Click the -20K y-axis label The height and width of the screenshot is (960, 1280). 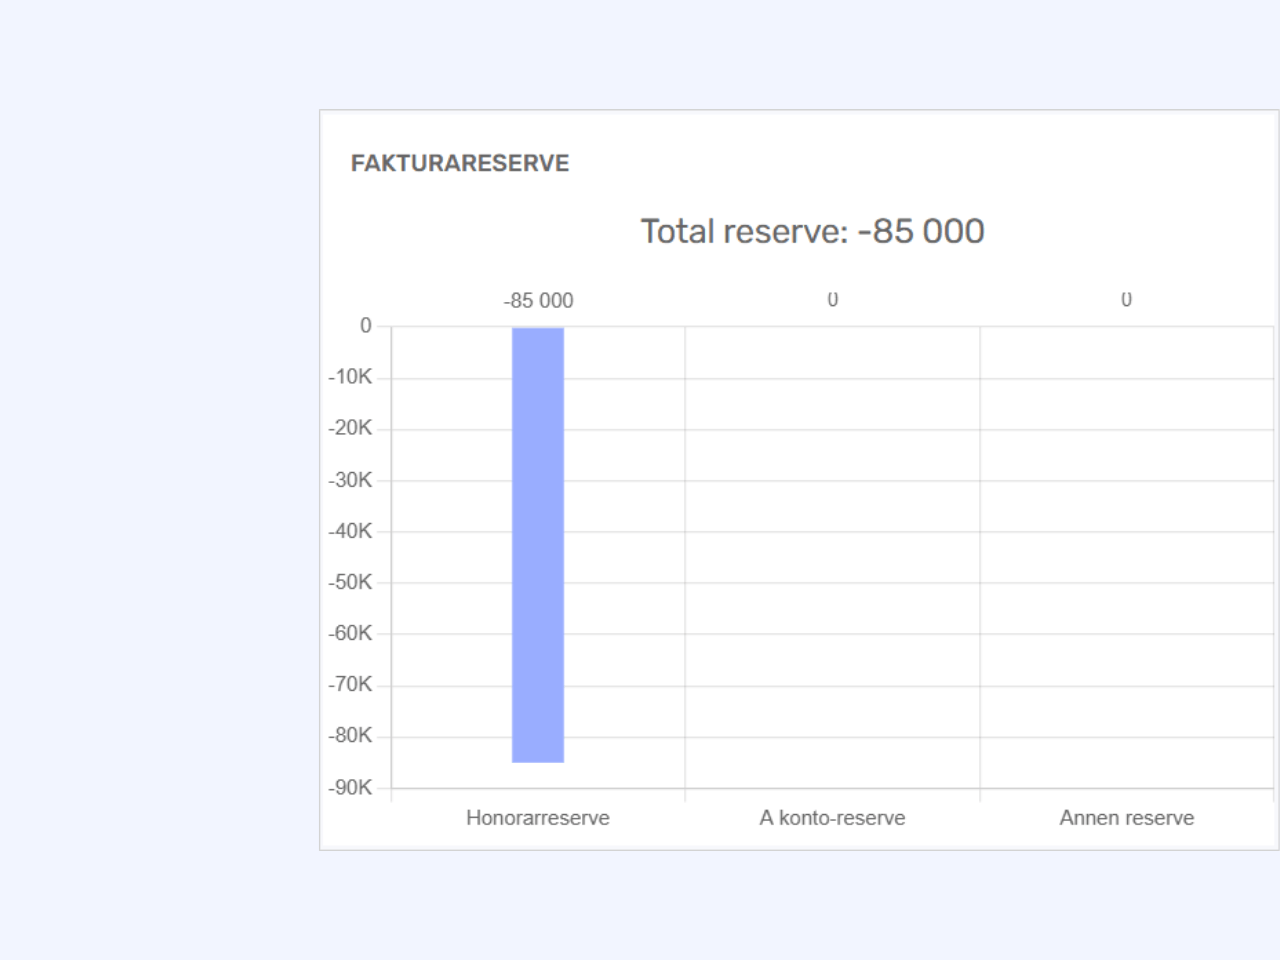[x=350, y=428]
